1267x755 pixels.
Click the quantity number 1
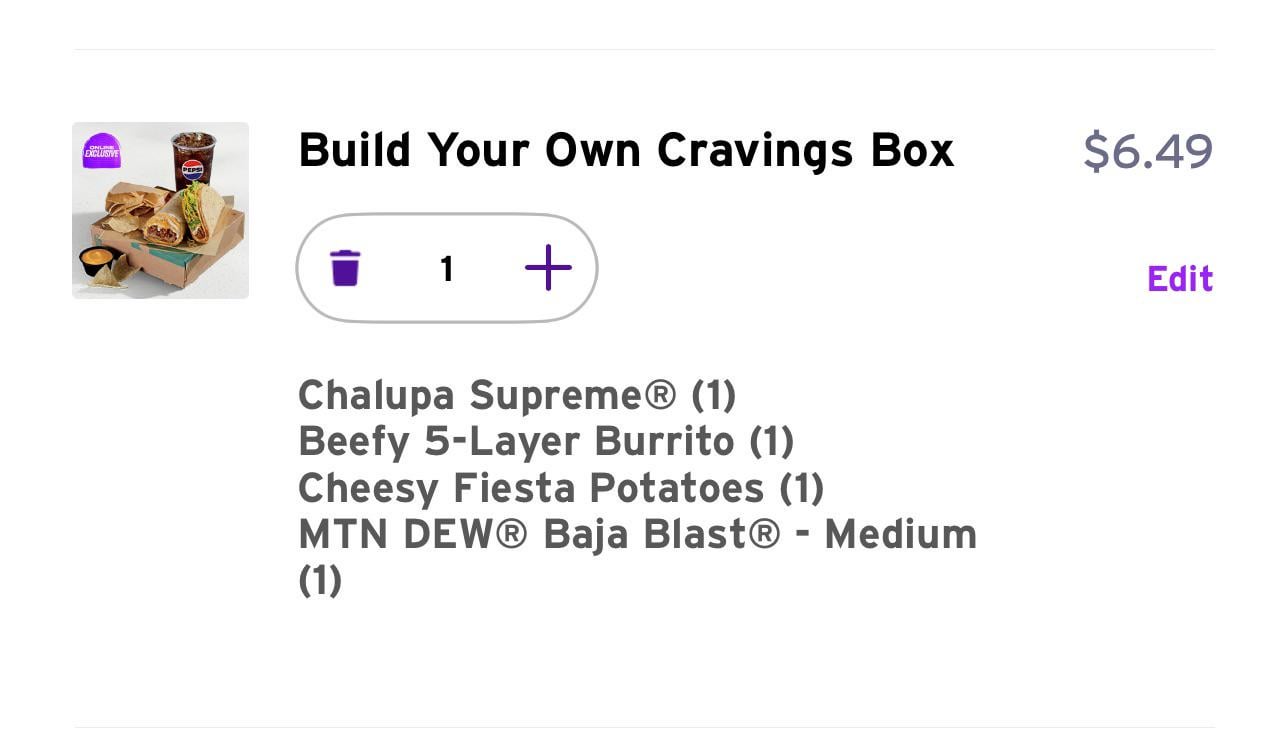447,268
